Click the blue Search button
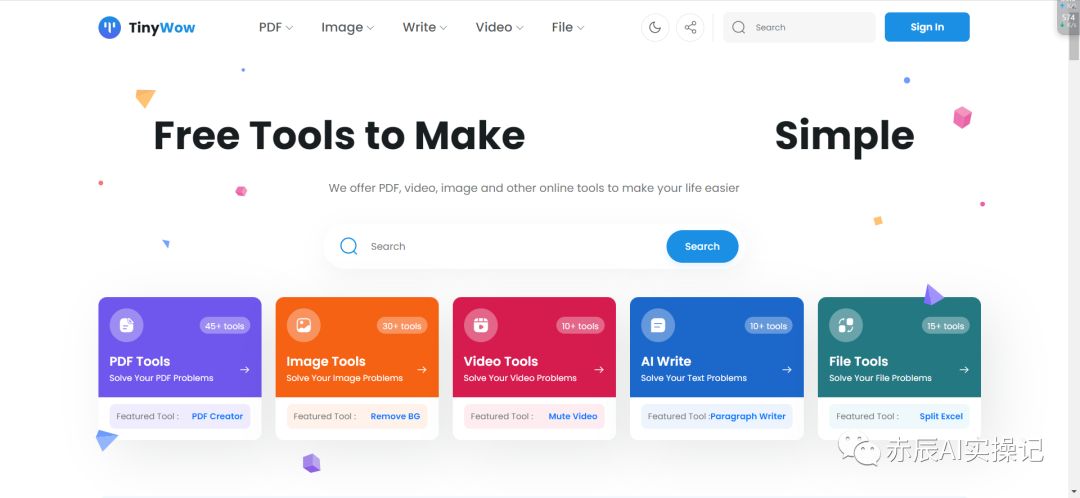Image resolution: width=1080 pixels, height=498 pixels. 702,246
